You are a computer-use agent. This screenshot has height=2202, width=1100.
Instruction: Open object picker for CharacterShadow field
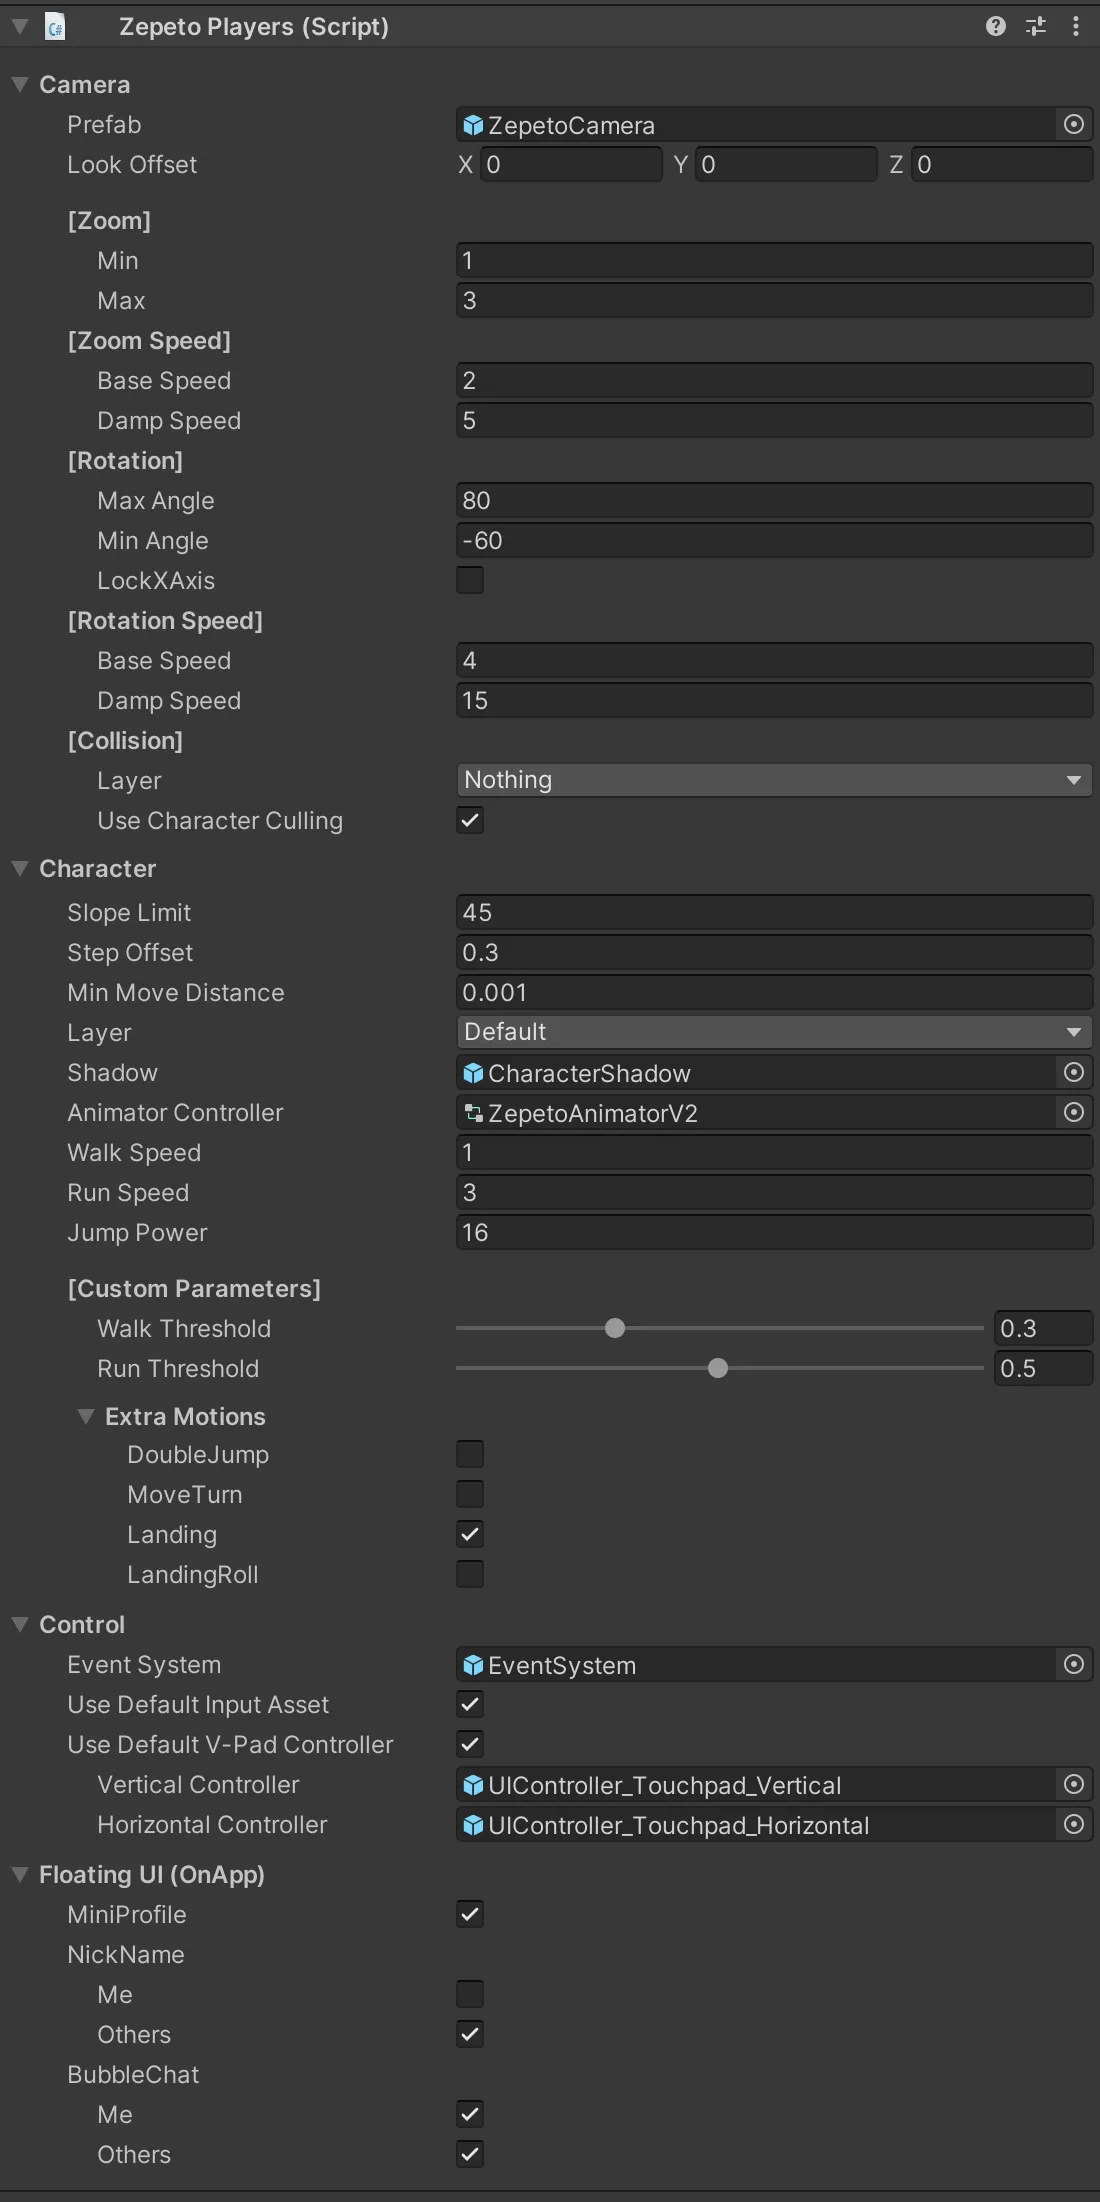click(1074, 1072)
